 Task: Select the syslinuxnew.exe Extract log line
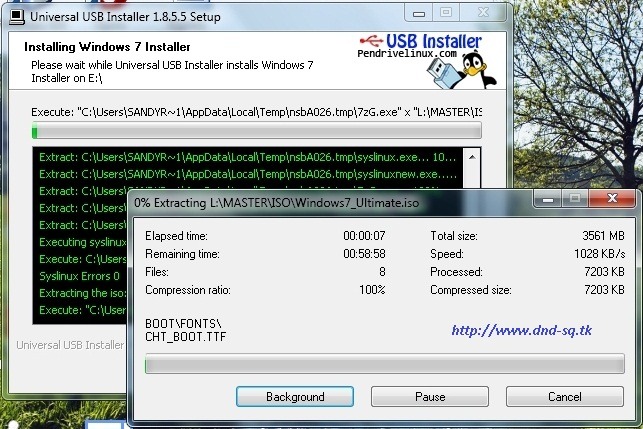click(248, 174)
